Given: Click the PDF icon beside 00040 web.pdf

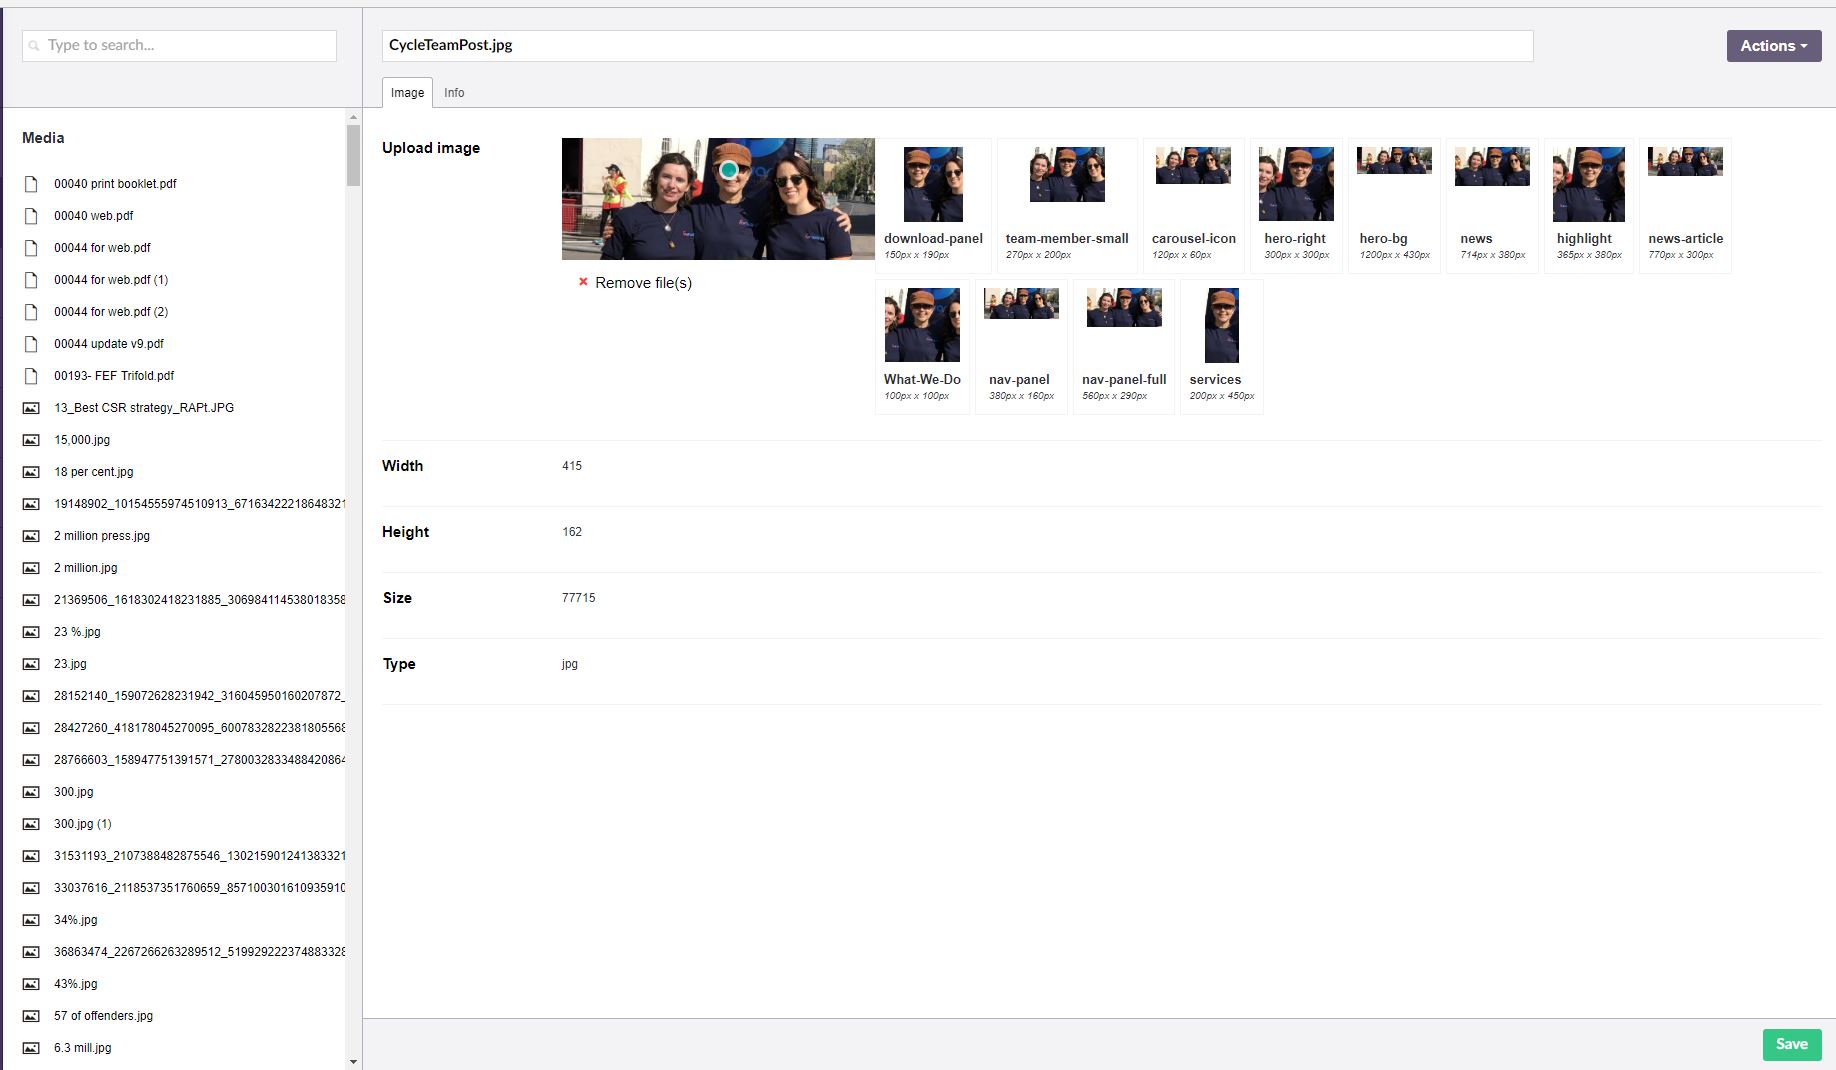Looking at the screenshot, I should tap(31, 216).
